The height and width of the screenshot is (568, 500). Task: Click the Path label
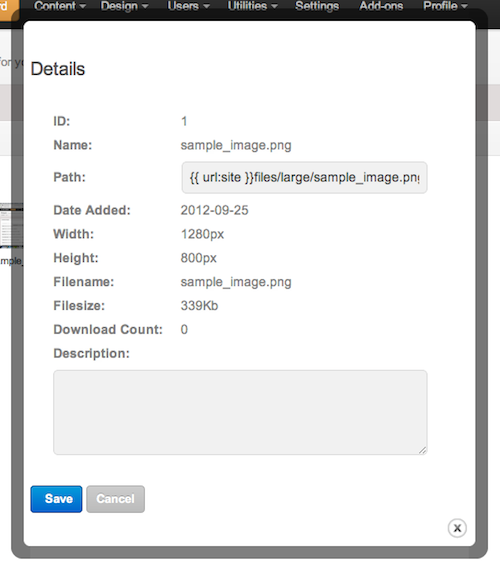click(x=69, y=177)
